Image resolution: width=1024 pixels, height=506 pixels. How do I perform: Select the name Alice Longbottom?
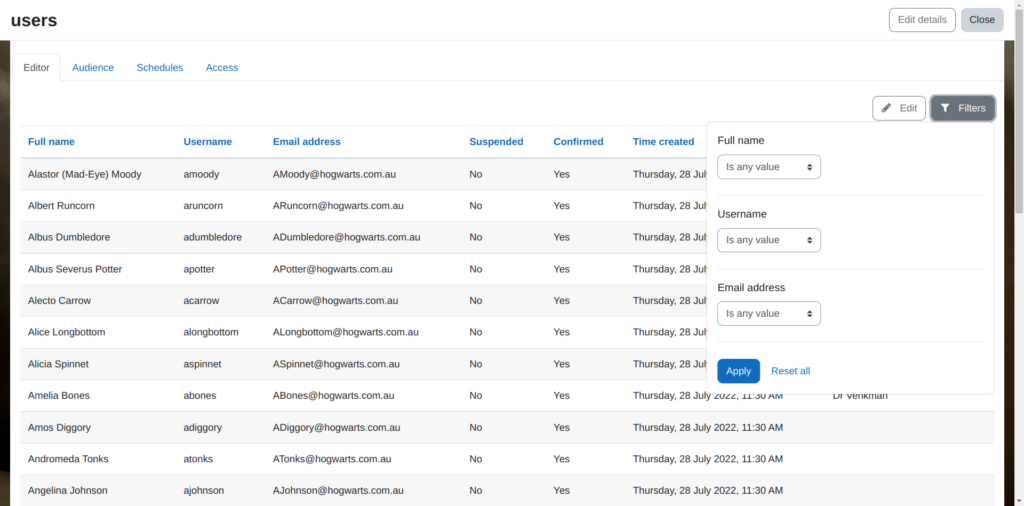pyautogui.click(x=67, y=332)
